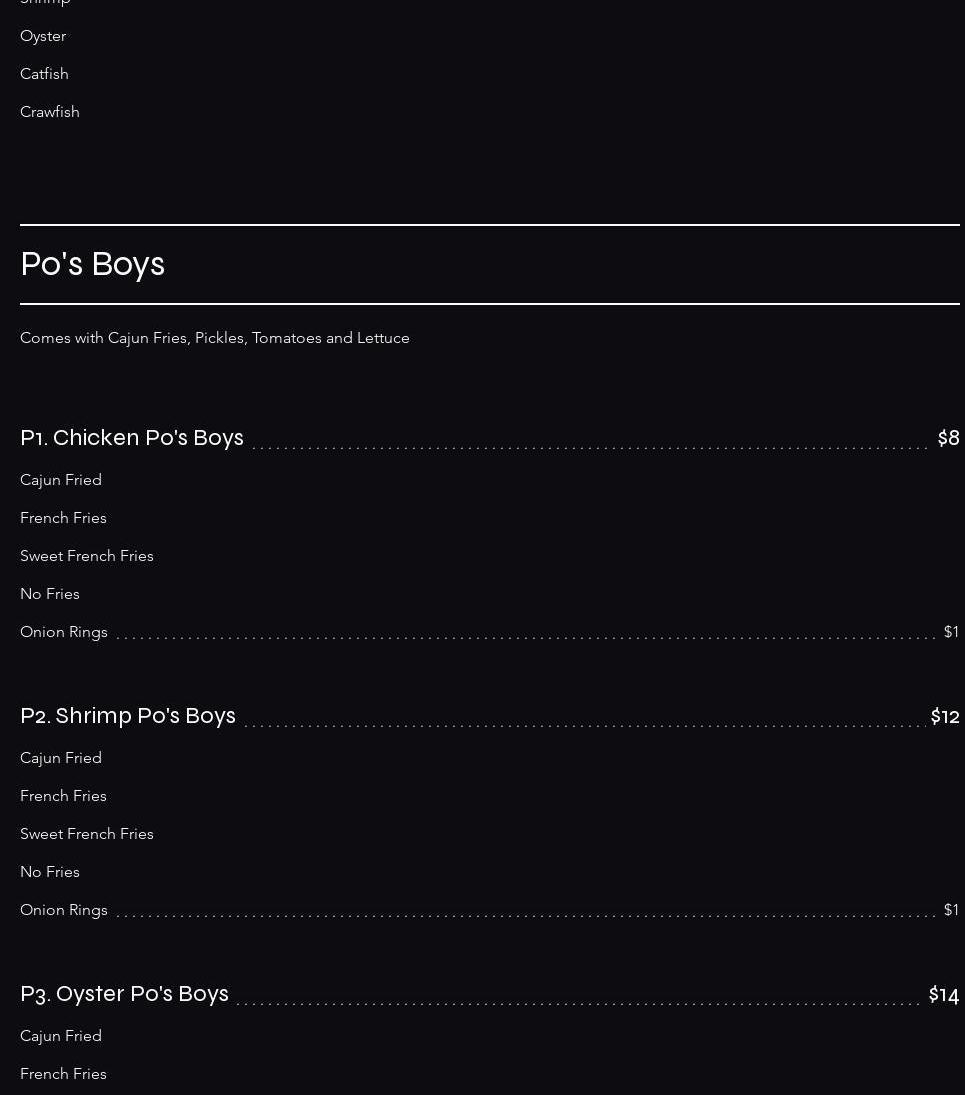Click the Crawfish option
The width and height of the screenshot is (965, 1095).
pyautogui.click(x=50, y=112)
